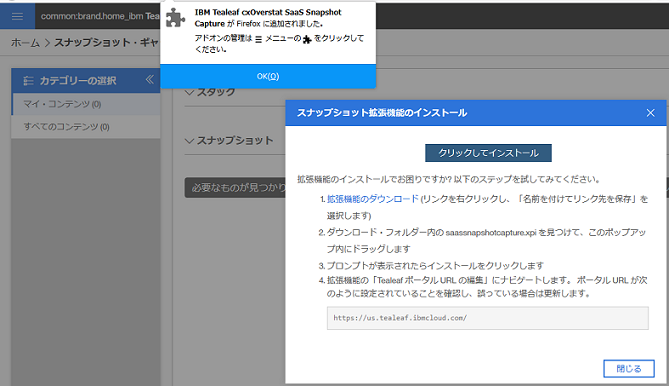
Task: Click the 必要なものが見つかり message bar
Action: (x=235, y=188)
